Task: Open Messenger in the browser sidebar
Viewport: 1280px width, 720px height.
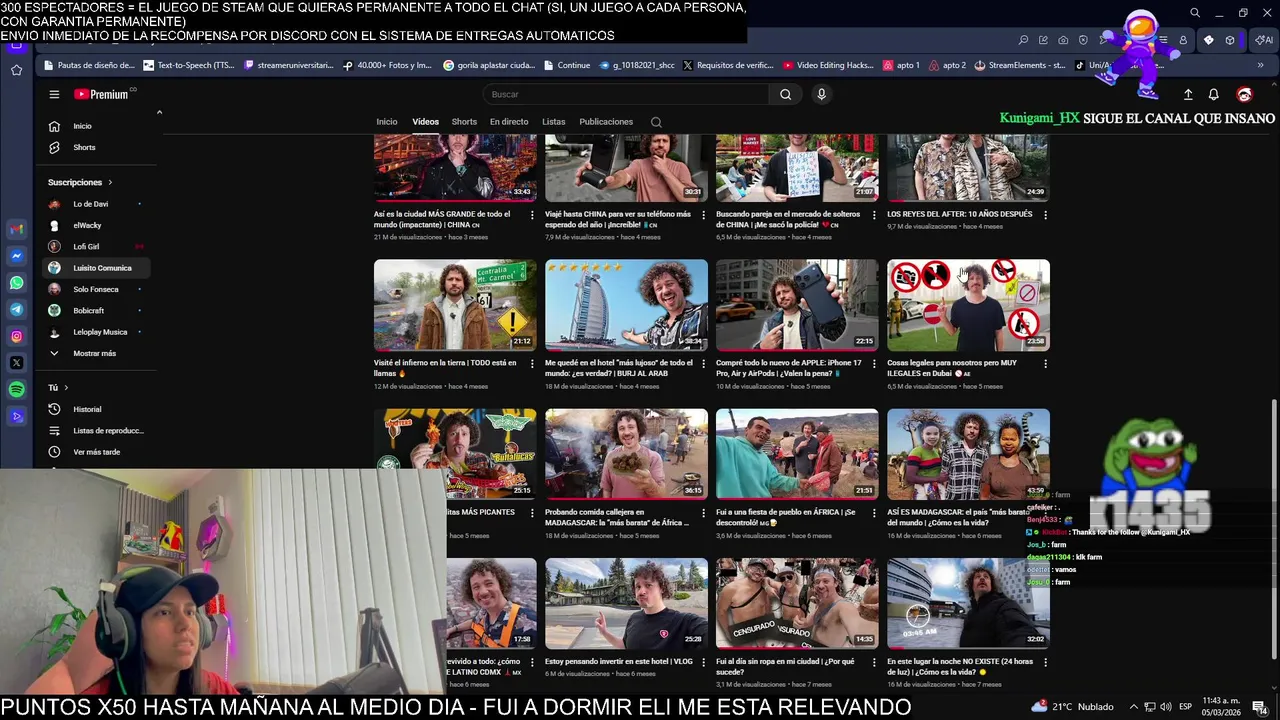Action: click(16, 256)
